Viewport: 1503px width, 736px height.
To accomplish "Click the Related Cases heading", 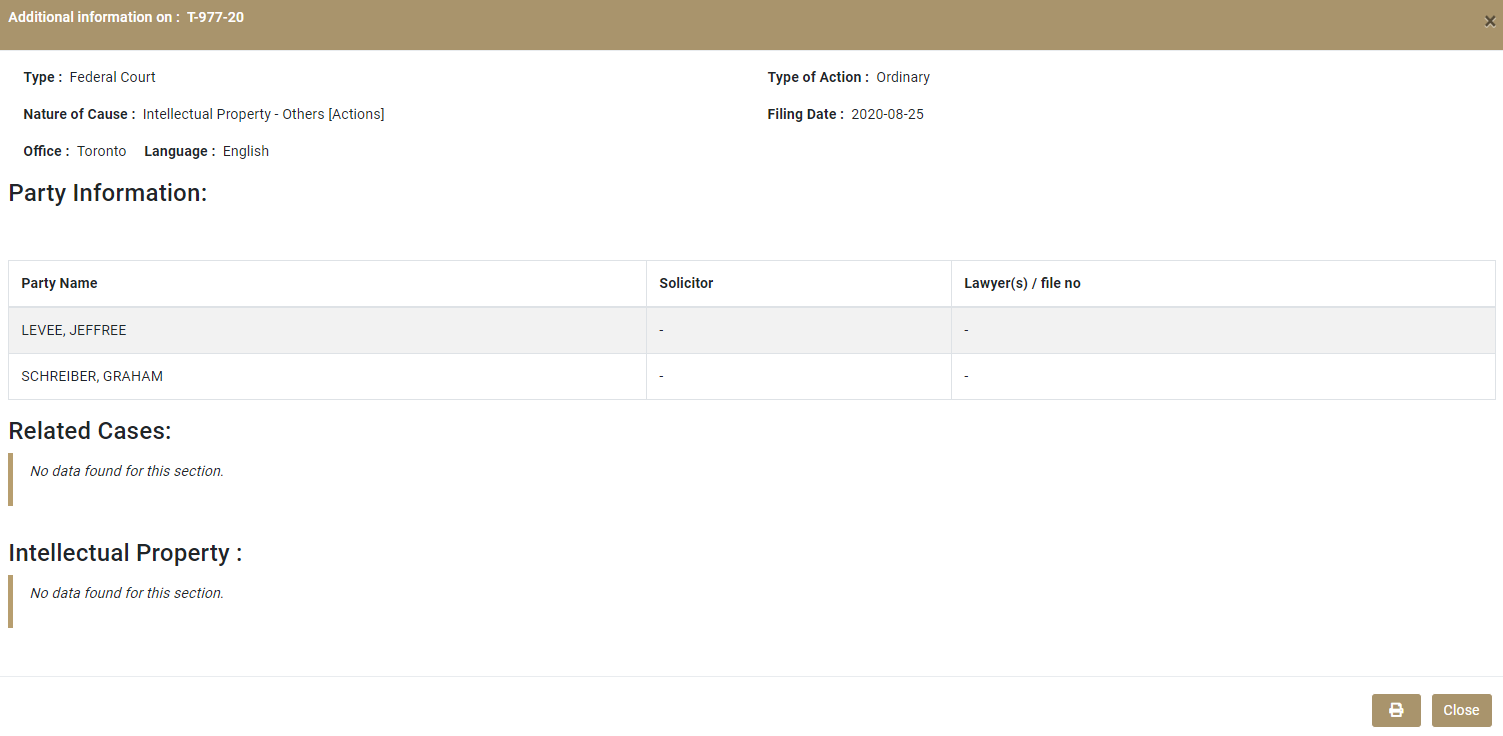I will click(90, 431).
